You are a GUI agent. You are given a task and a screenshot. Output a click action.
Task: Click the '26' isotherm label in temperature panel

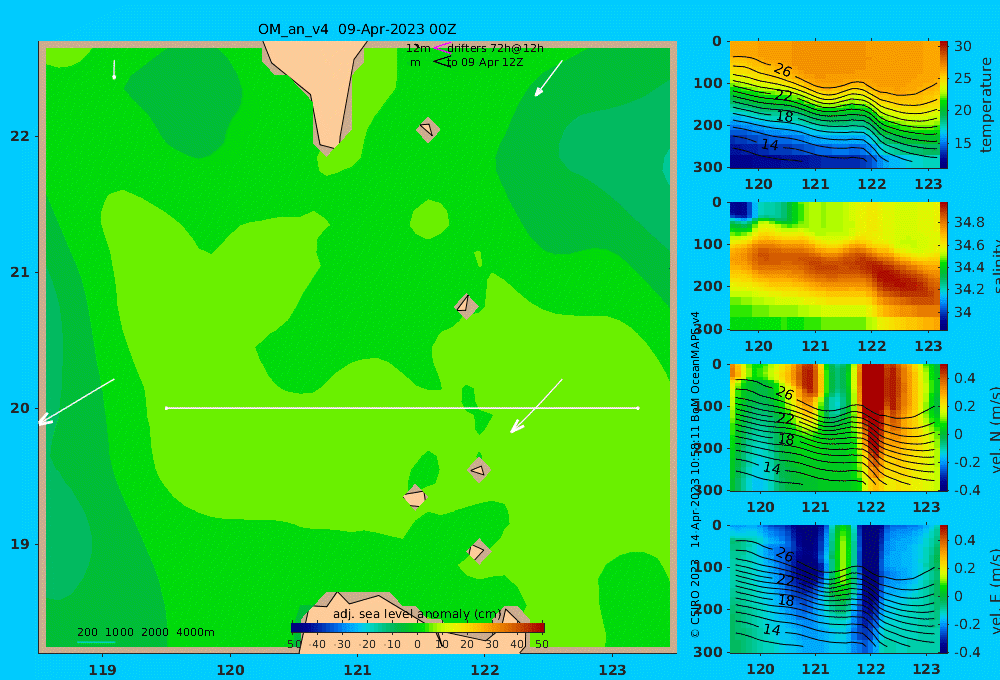coord(783,70)
